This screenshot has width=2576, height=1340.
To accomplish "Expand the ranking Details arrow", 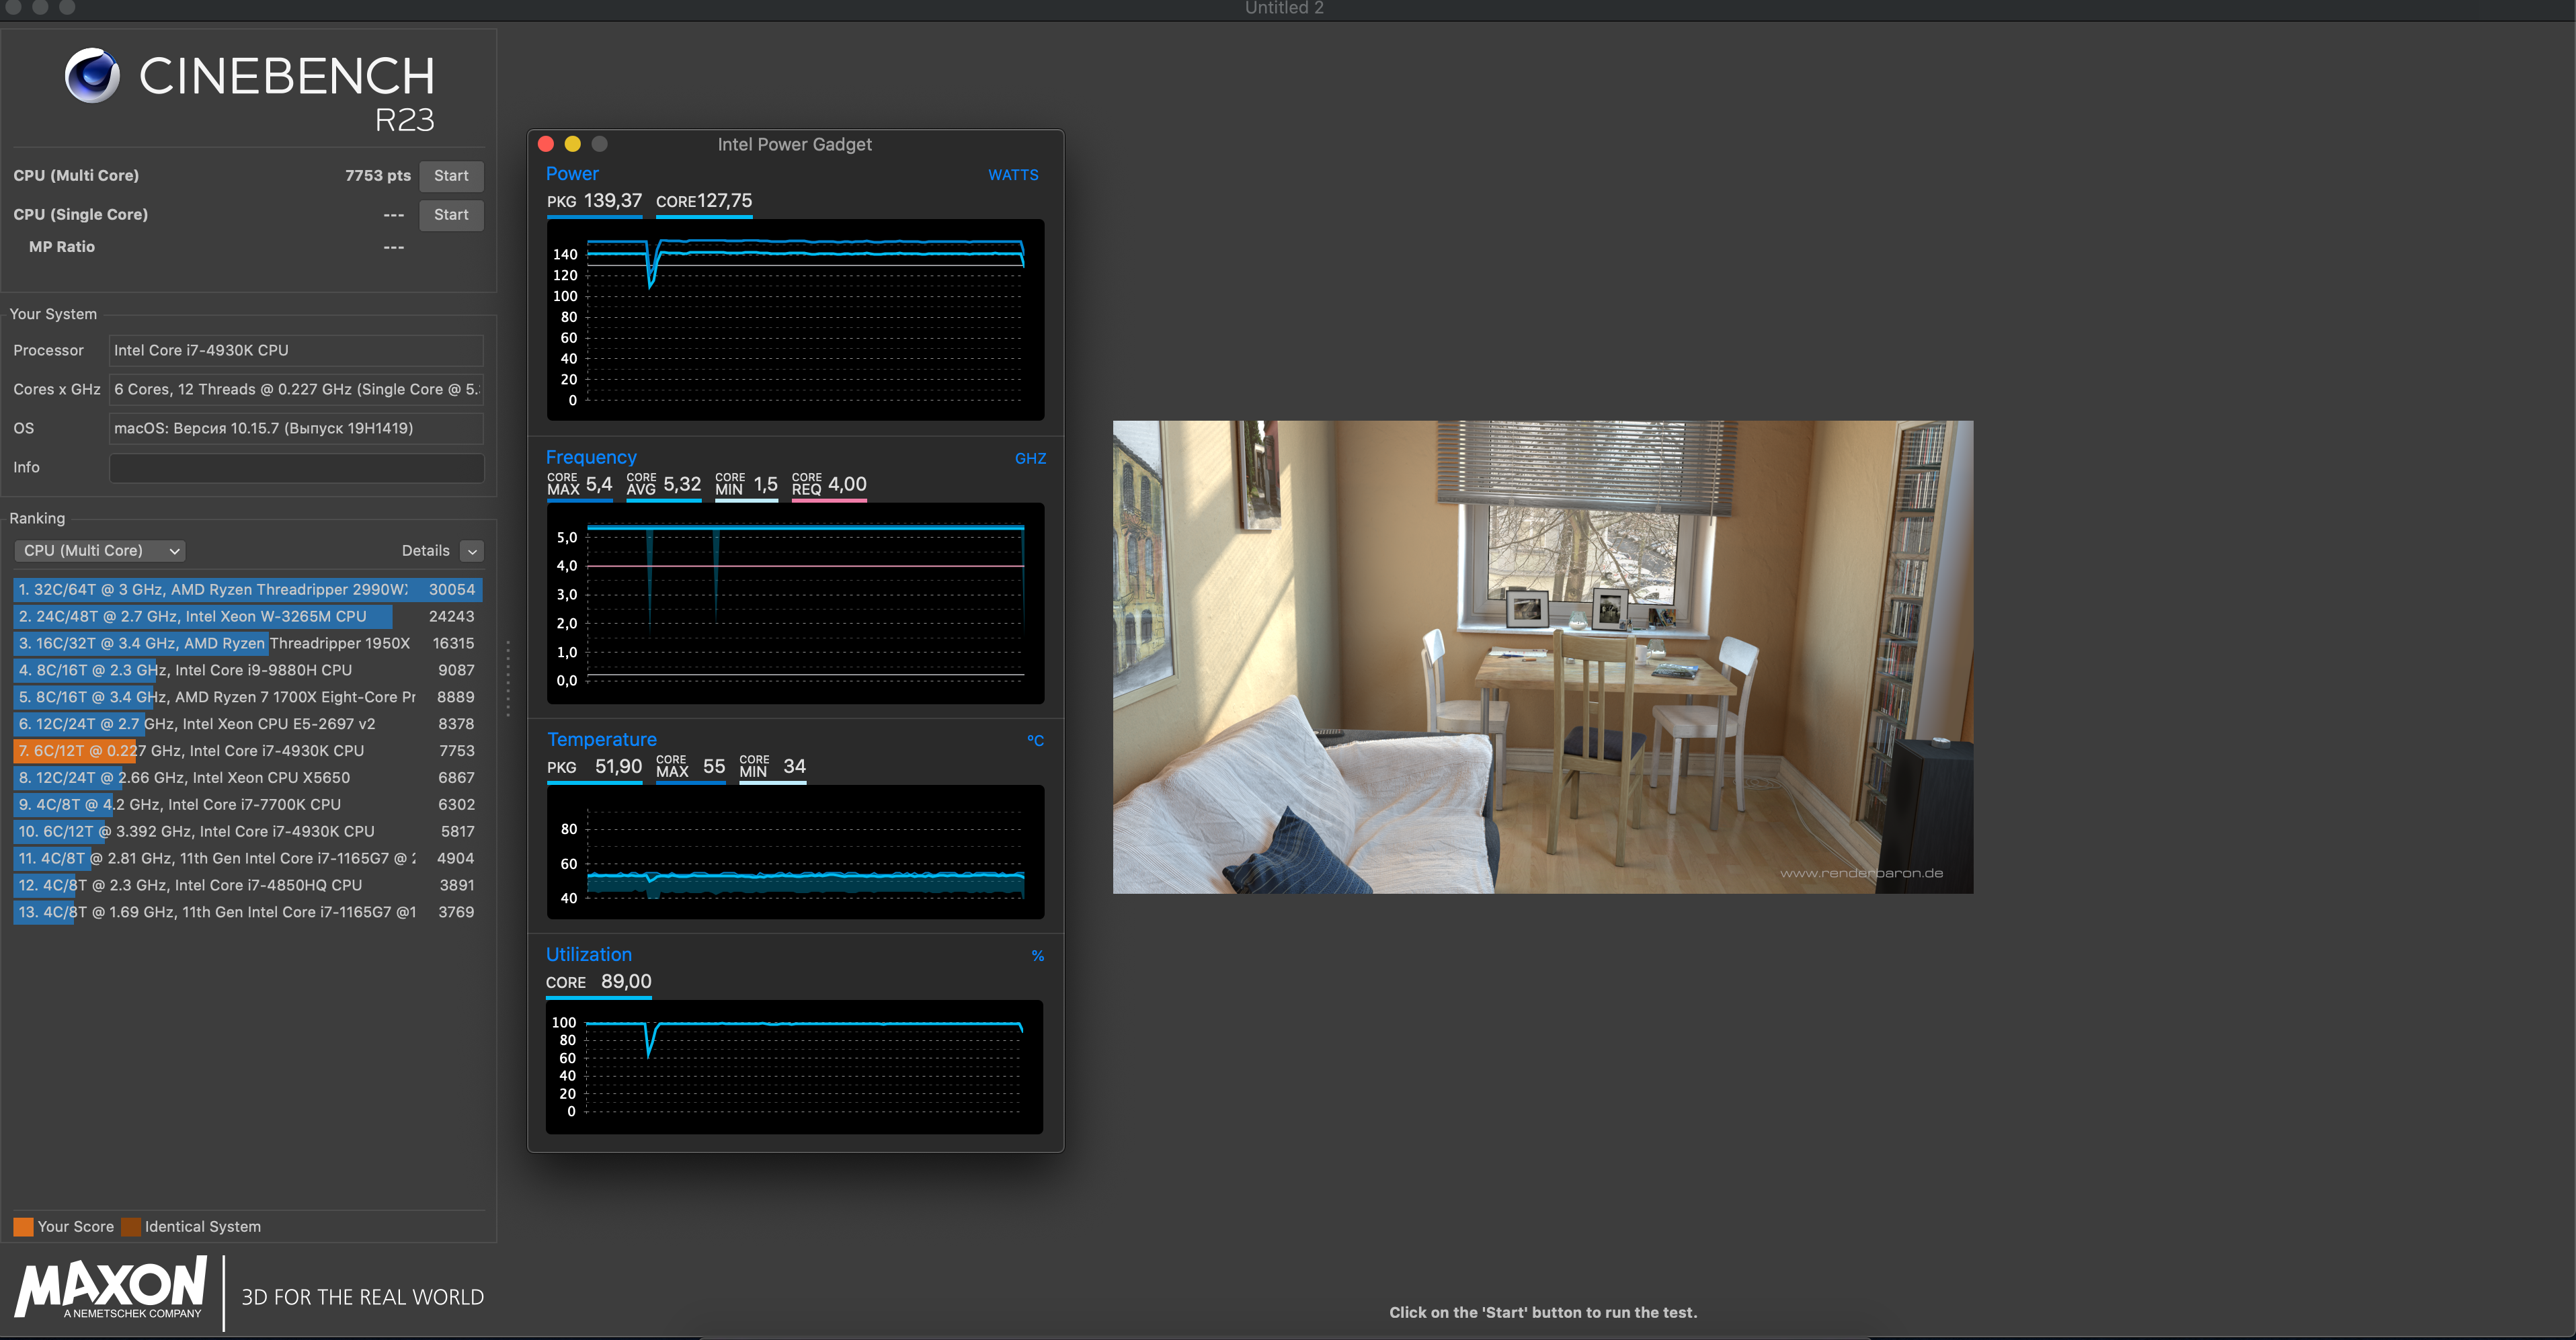I will click(x=472, y=551).
